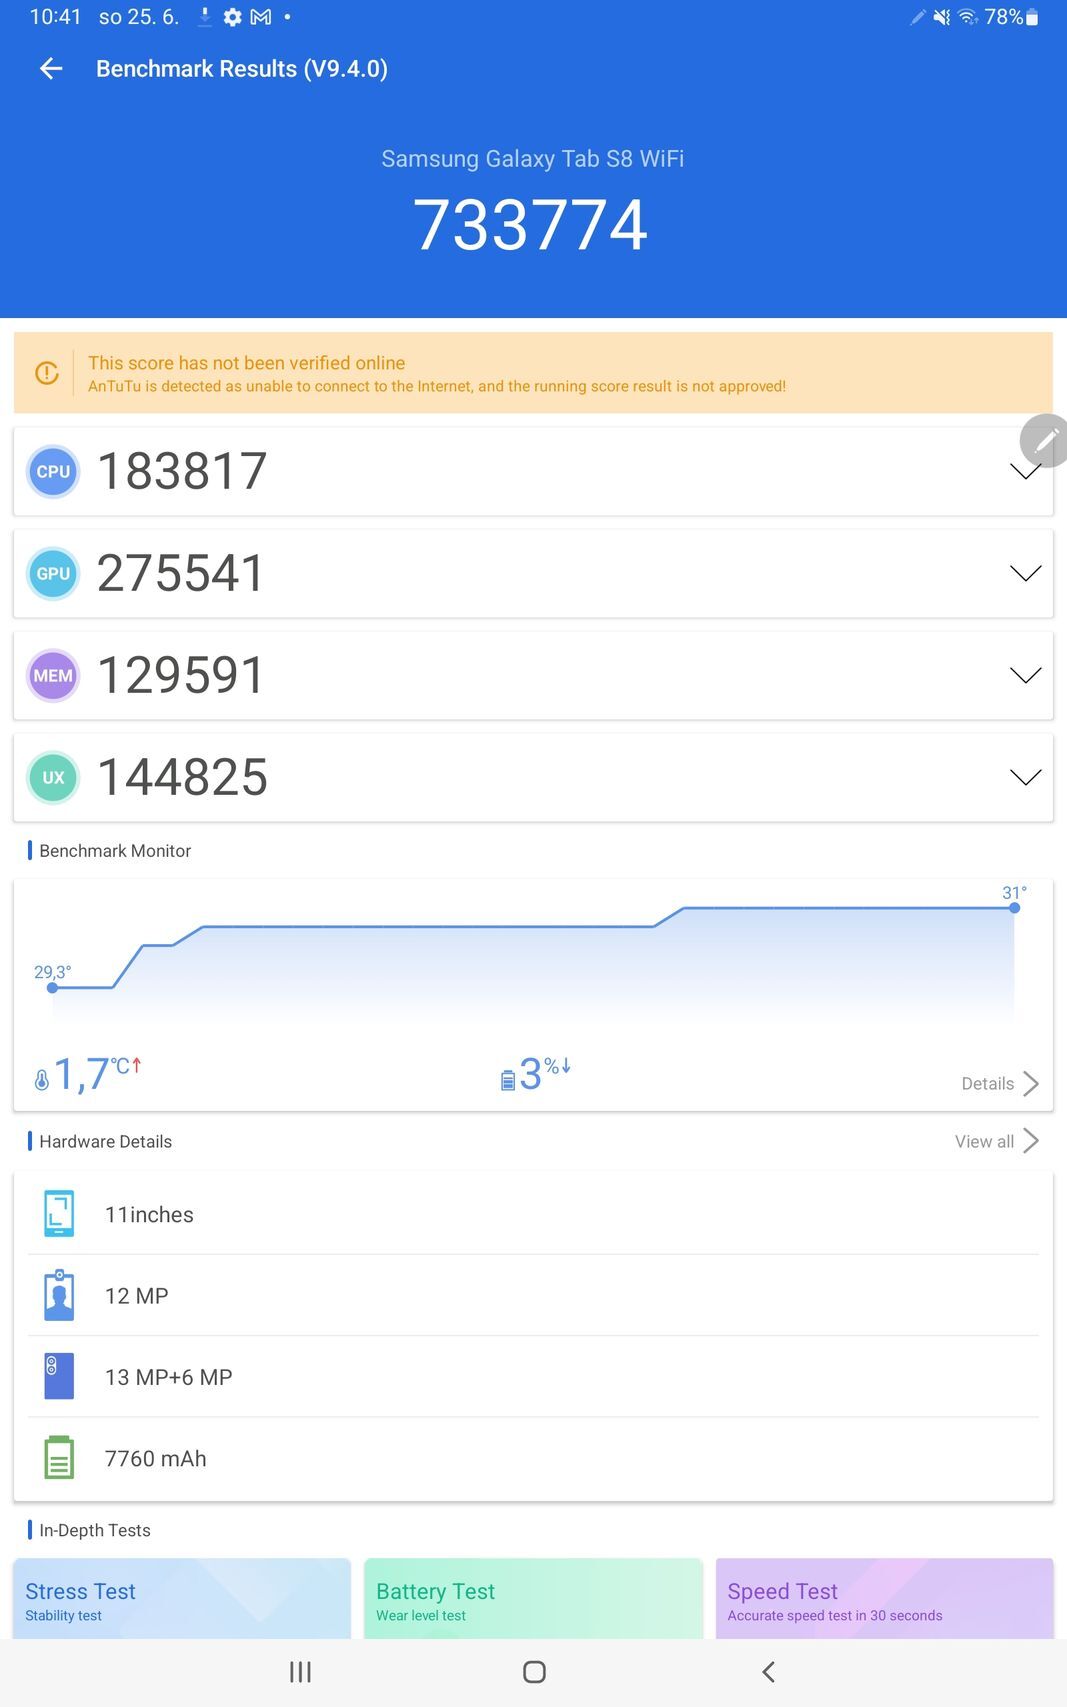Tap the MEM score icon
This screenshot has width=1067, height=1707.
click(53, 675)
